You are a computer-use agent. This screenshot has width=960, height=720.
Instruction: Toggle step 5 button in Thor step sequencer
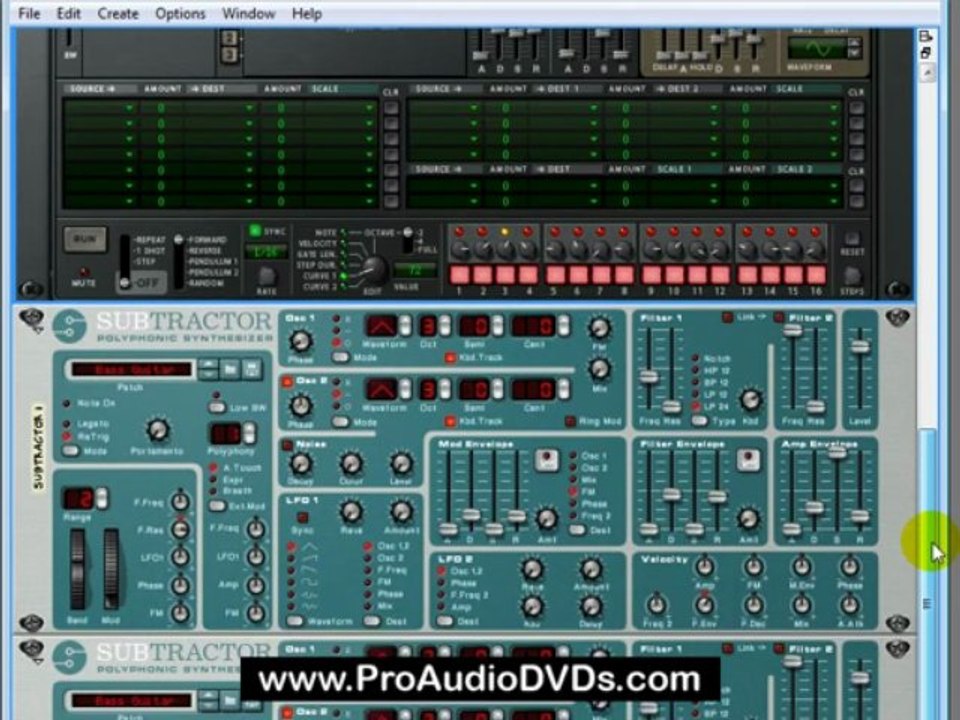point(555,275)
